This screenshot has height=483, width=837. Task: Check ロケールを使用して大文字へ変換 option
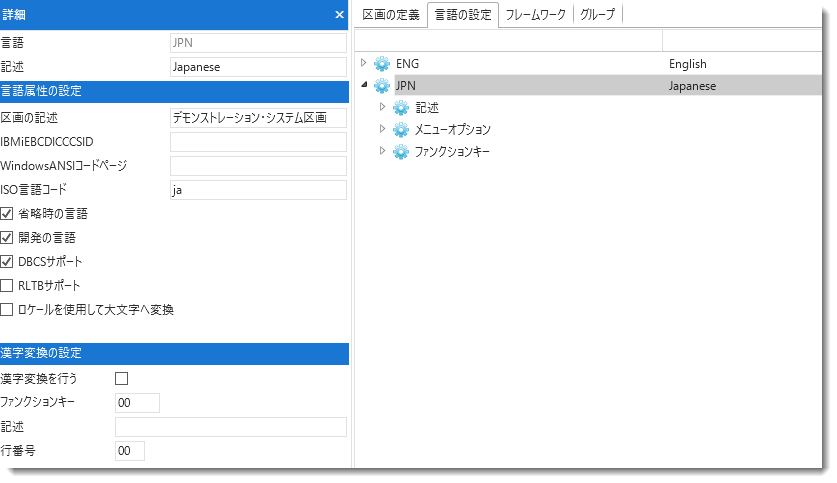pos(8,310)
